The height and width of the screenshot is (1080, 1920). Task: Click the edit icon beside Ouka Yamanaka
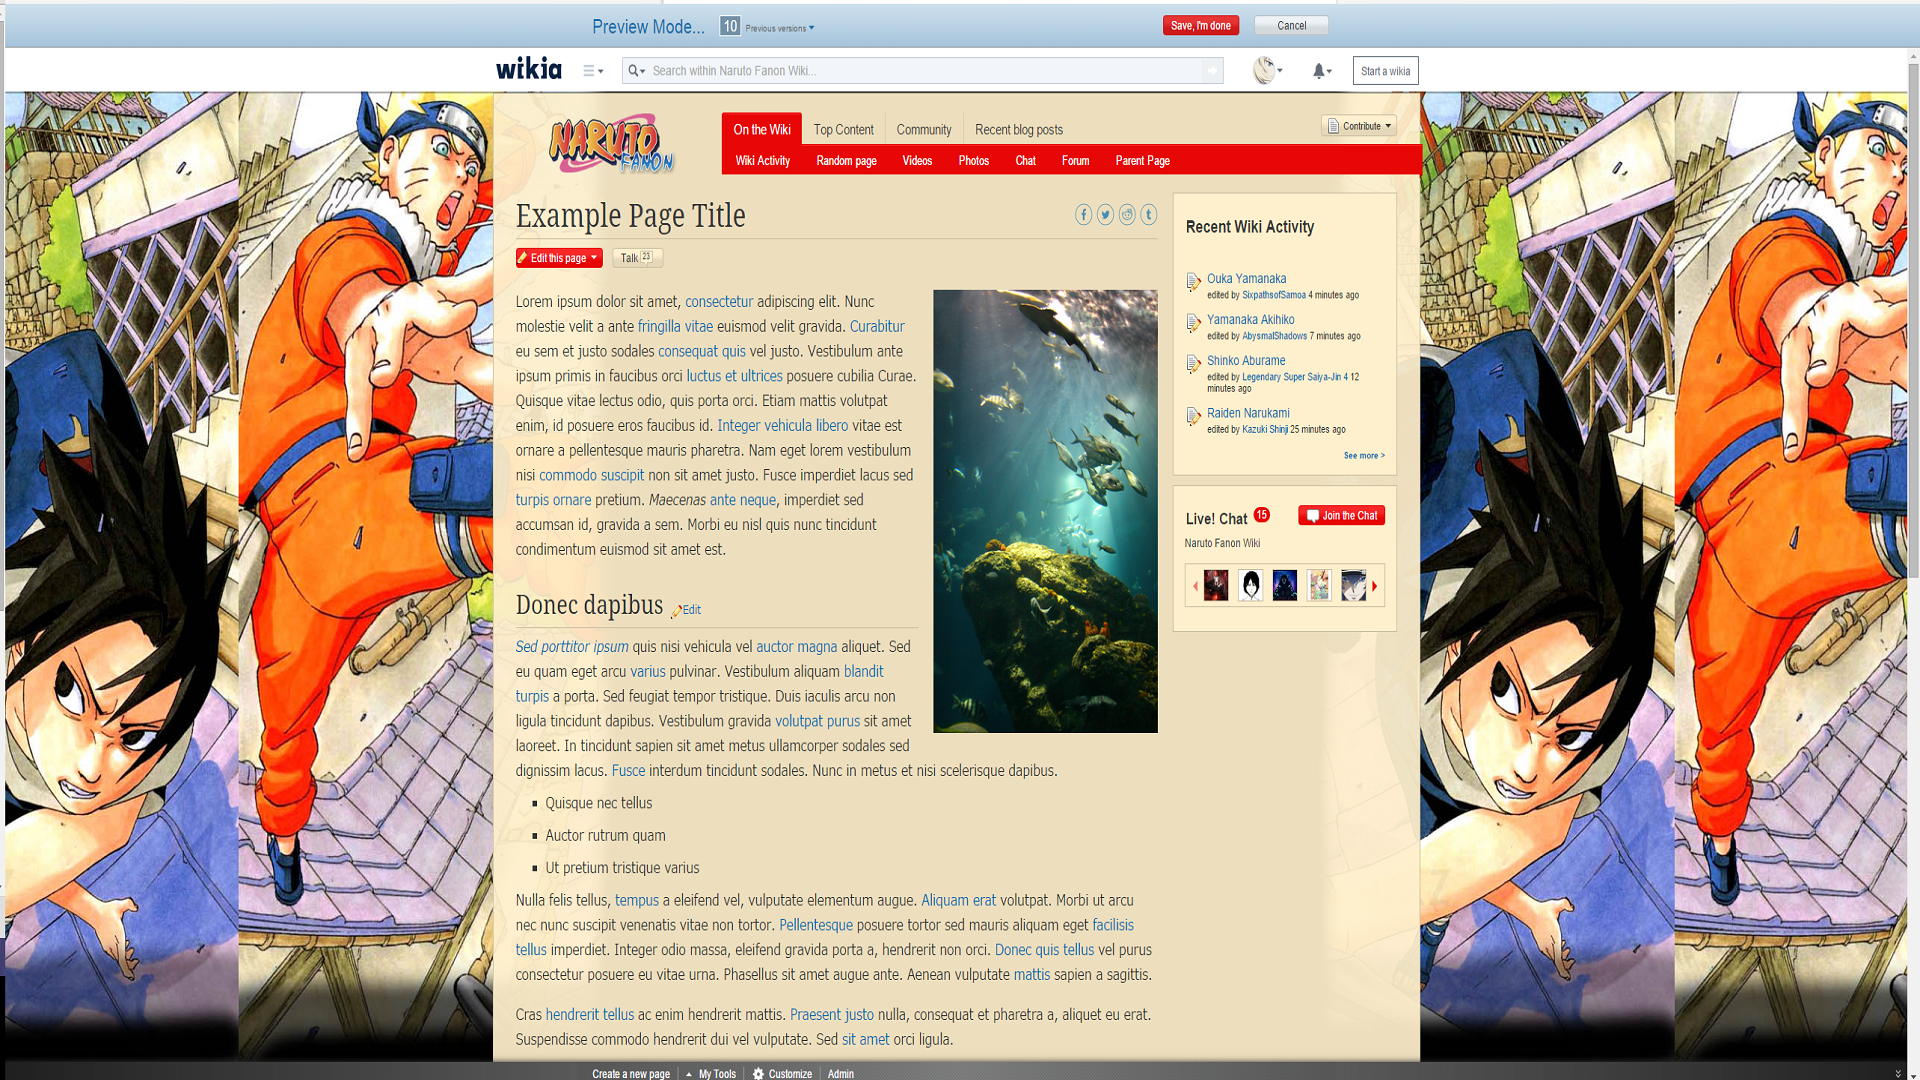click(x=1193, y=282)
